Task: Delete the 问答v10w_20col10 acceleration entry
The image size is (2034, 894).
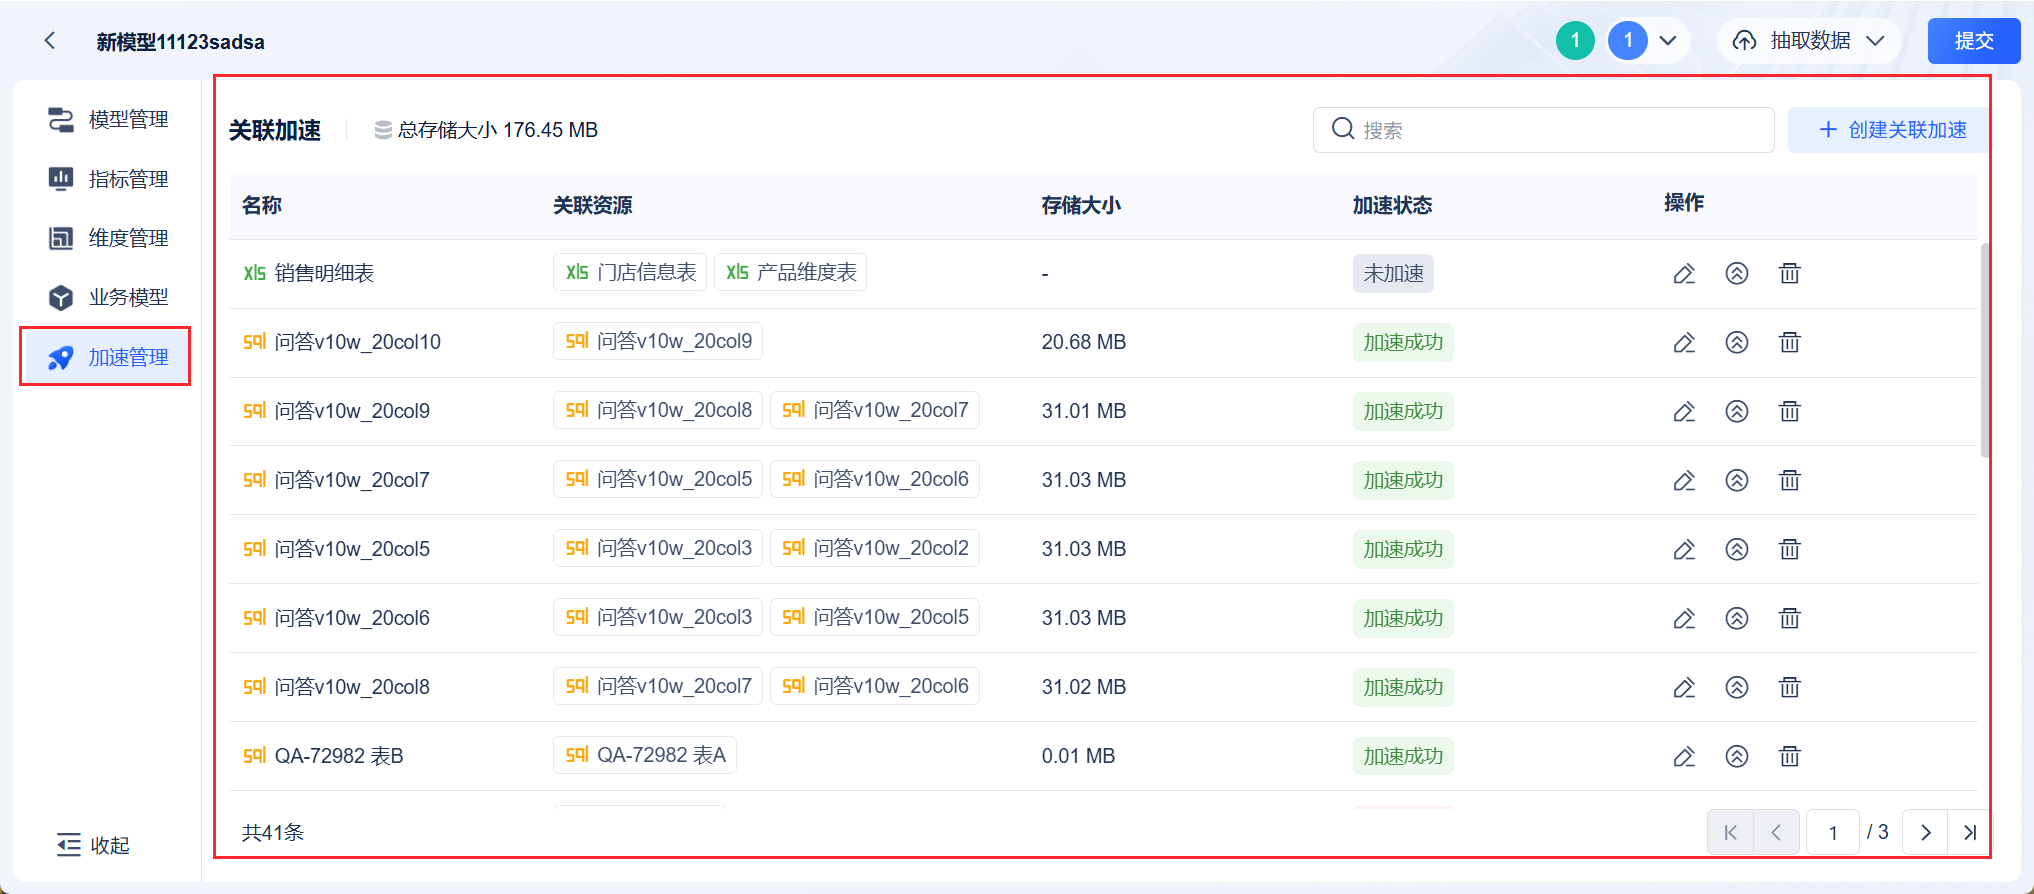Action: point(1789,343)
